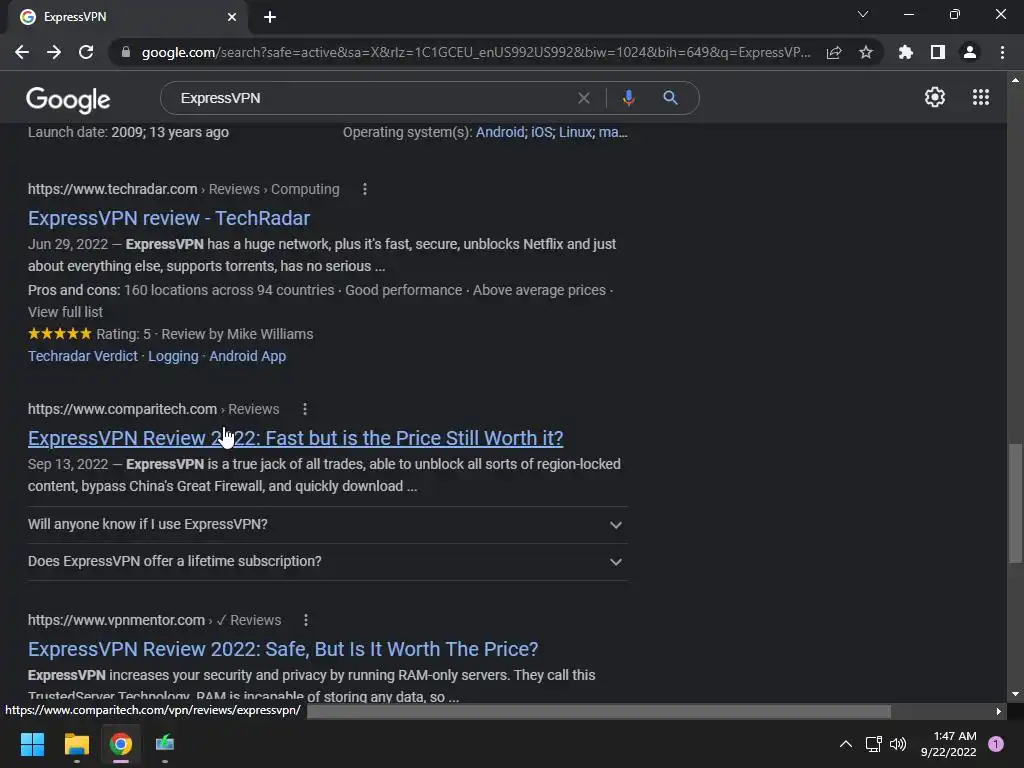Open the 'View full list' link
The width and height of the screenshot is (1024, 768).
(65, 312)
